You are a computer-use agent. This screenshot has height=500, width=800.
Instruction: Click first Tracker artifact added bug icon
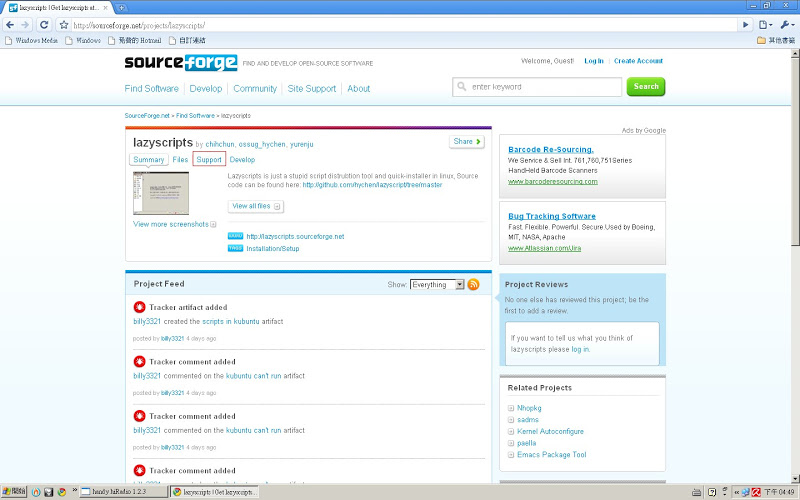tap(139, 307)
